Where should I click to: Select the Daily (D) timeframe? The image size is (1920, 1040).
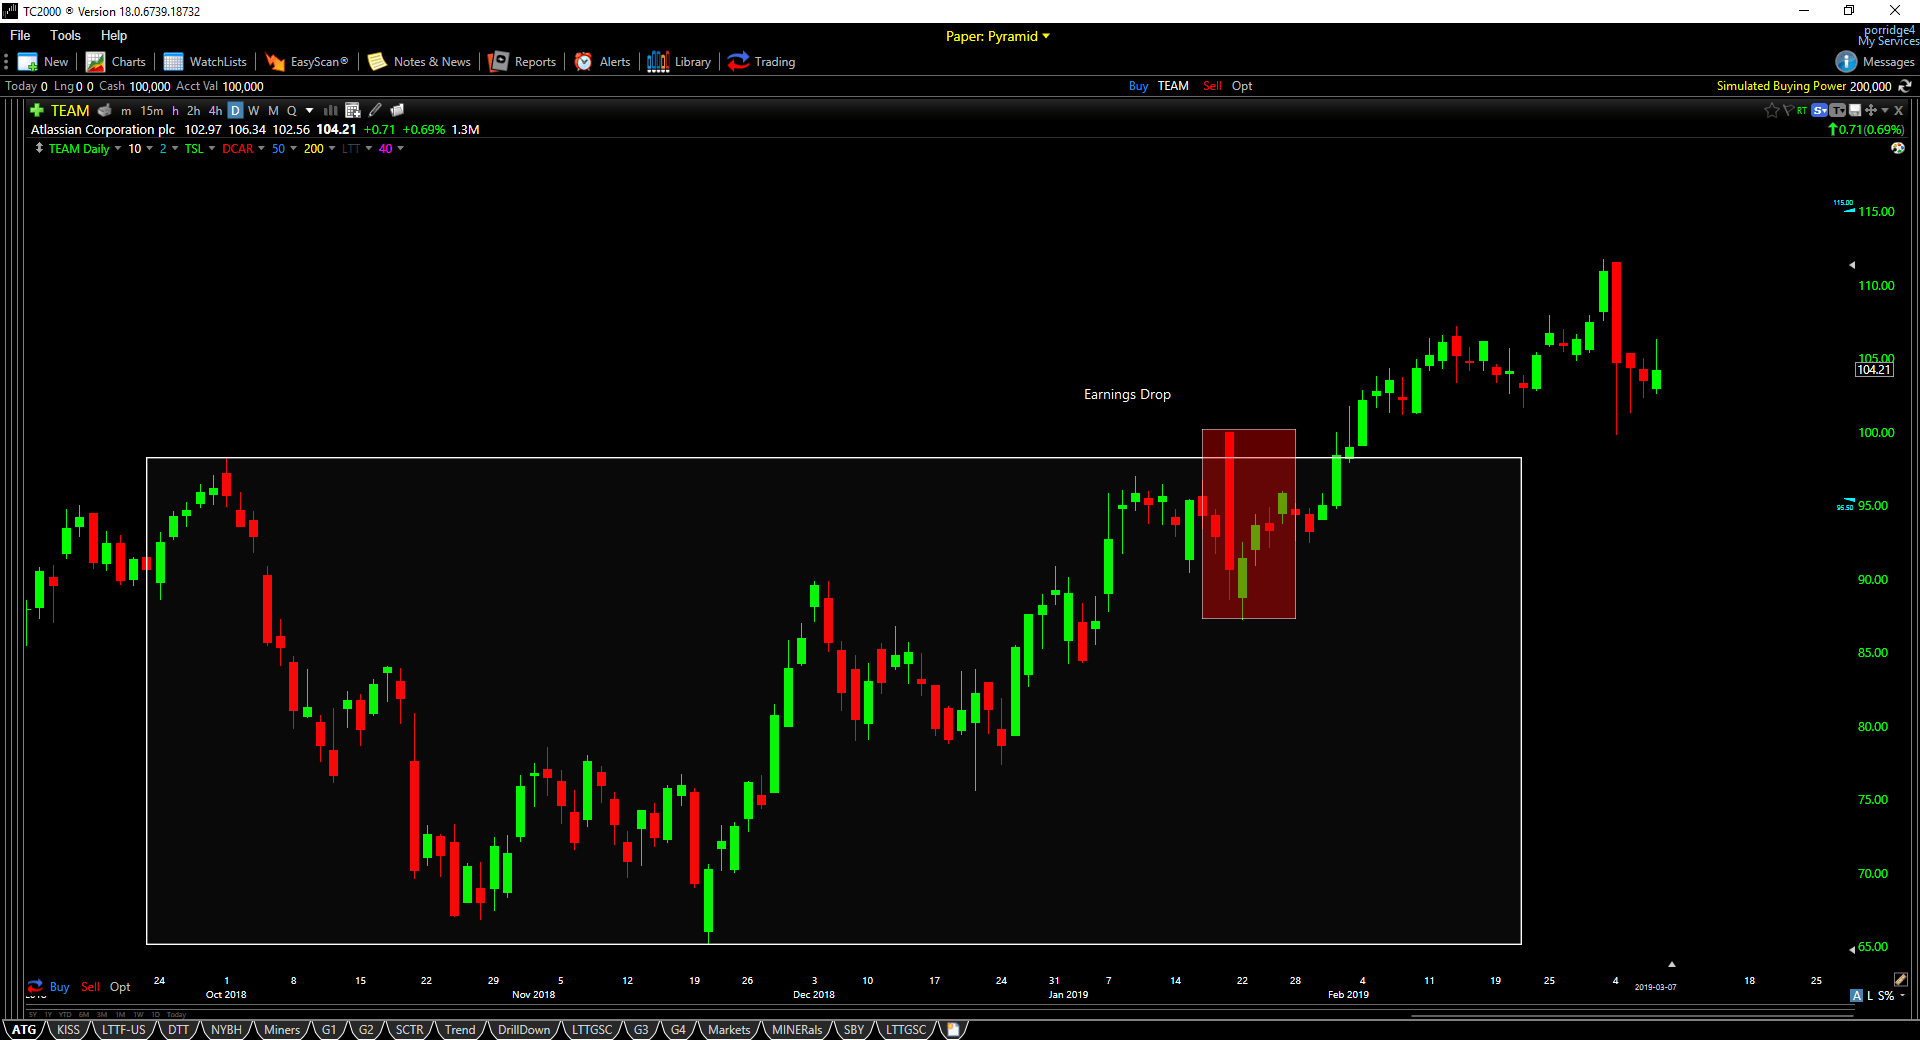point(235,111)
